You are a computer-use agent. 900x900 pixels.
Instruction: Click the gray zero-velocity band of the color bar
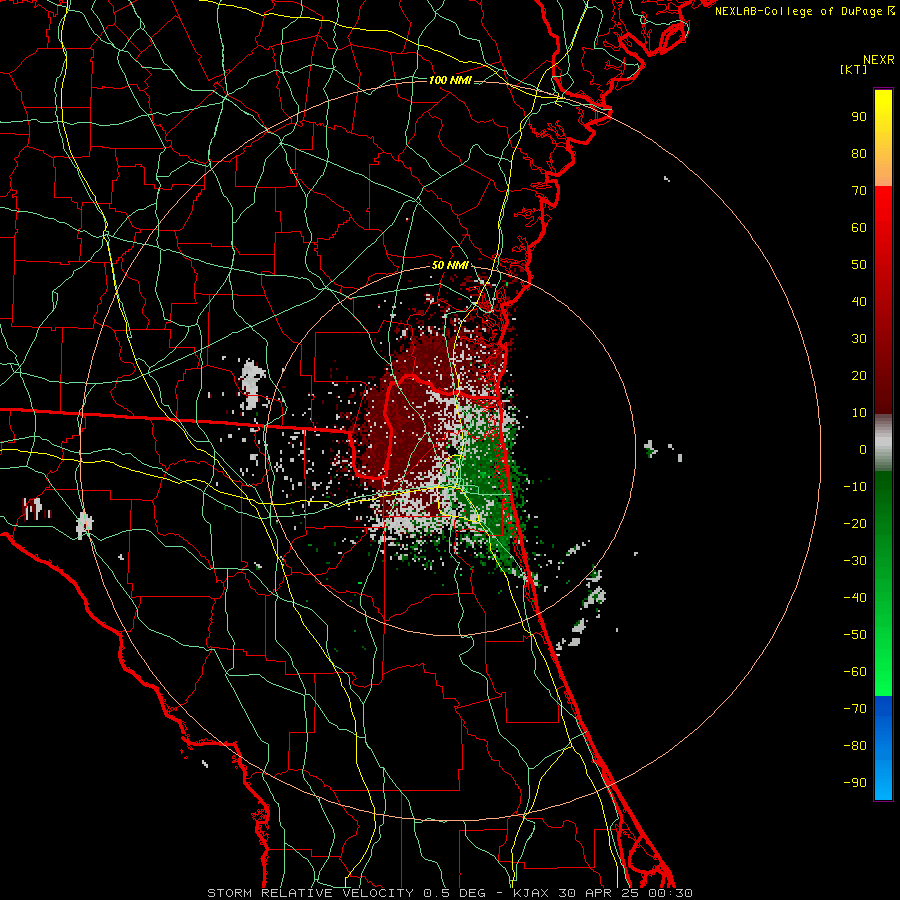point(883,443)
